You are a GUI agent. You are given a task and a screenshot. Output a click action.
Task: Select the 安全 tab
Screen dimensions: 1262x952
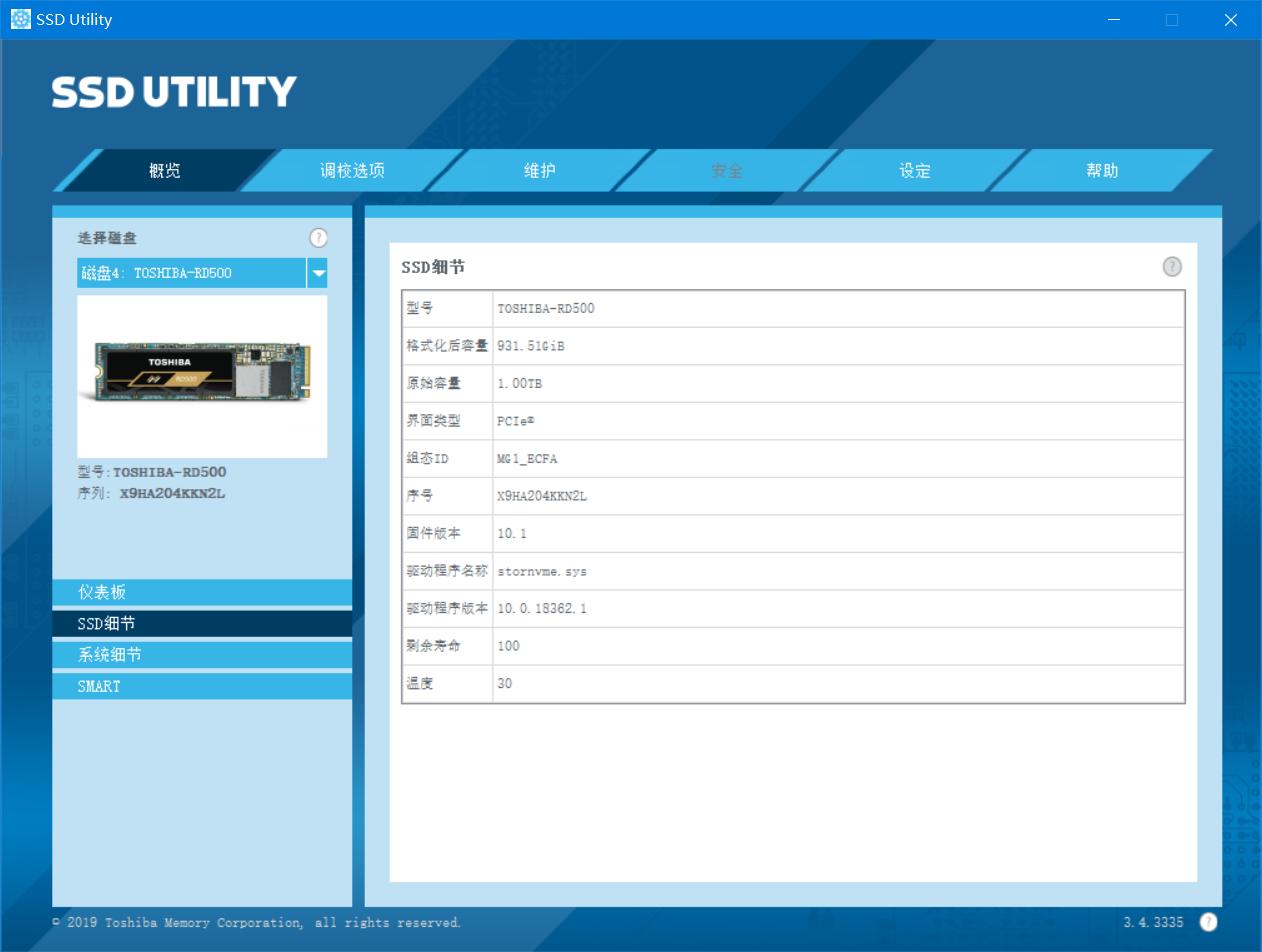pyautogui.click(x=727, y=171)
